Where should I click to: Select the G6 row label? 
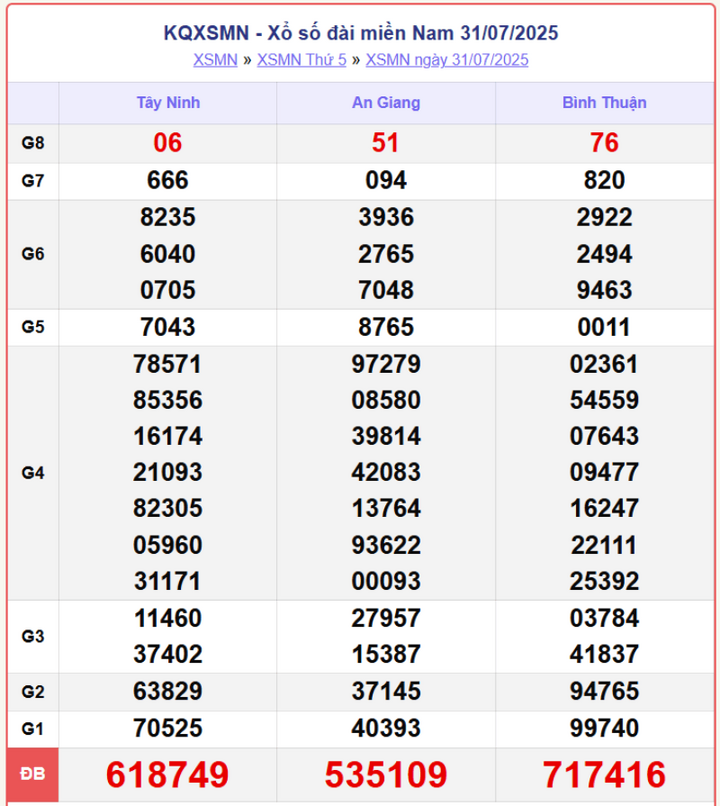[x=33, y=254]
